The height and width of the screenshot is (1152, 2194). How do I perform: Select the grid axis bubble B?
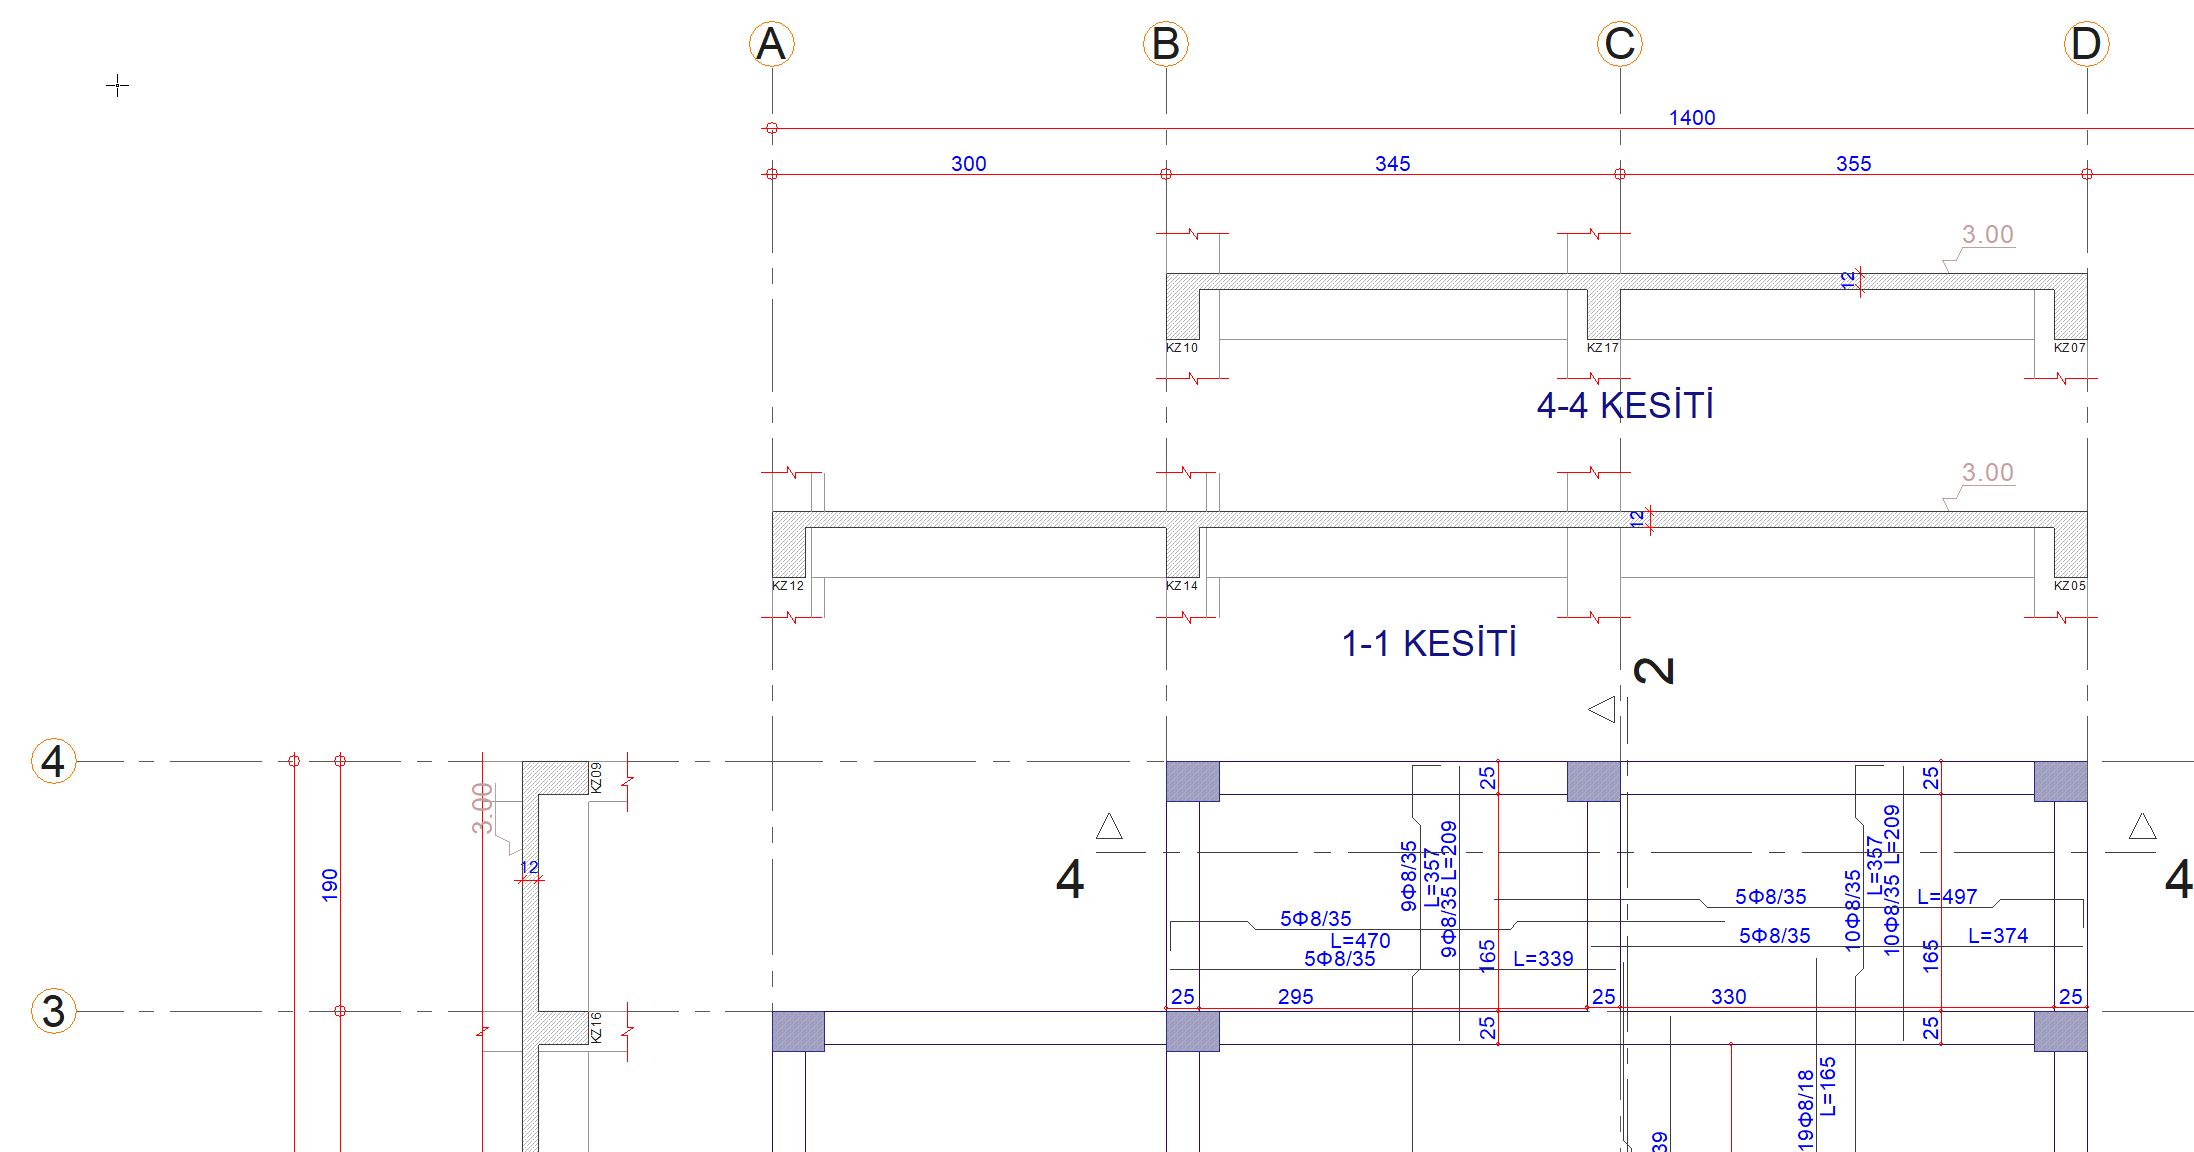(x=1165, y=44)
